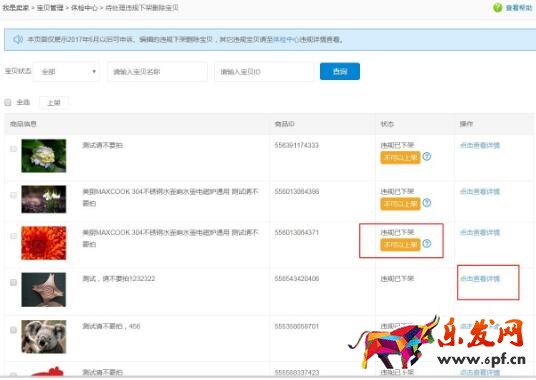Open 点击查看详情 for the dark flowers row

point(480,192)
